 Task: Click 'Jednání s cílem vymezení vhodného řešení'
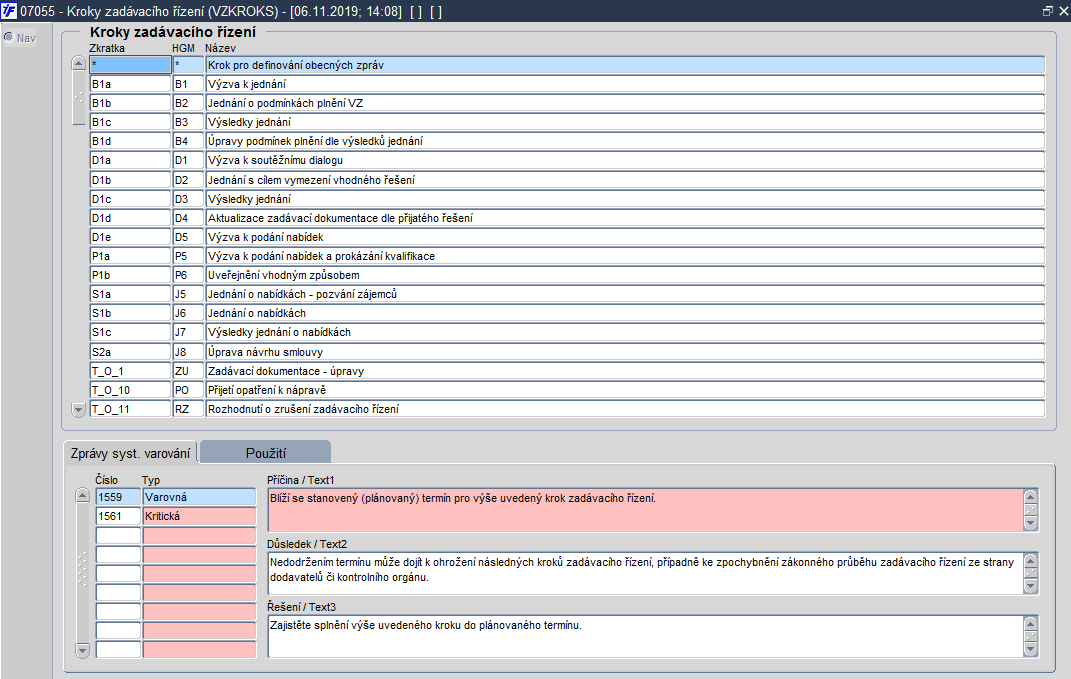coord(625,180)
